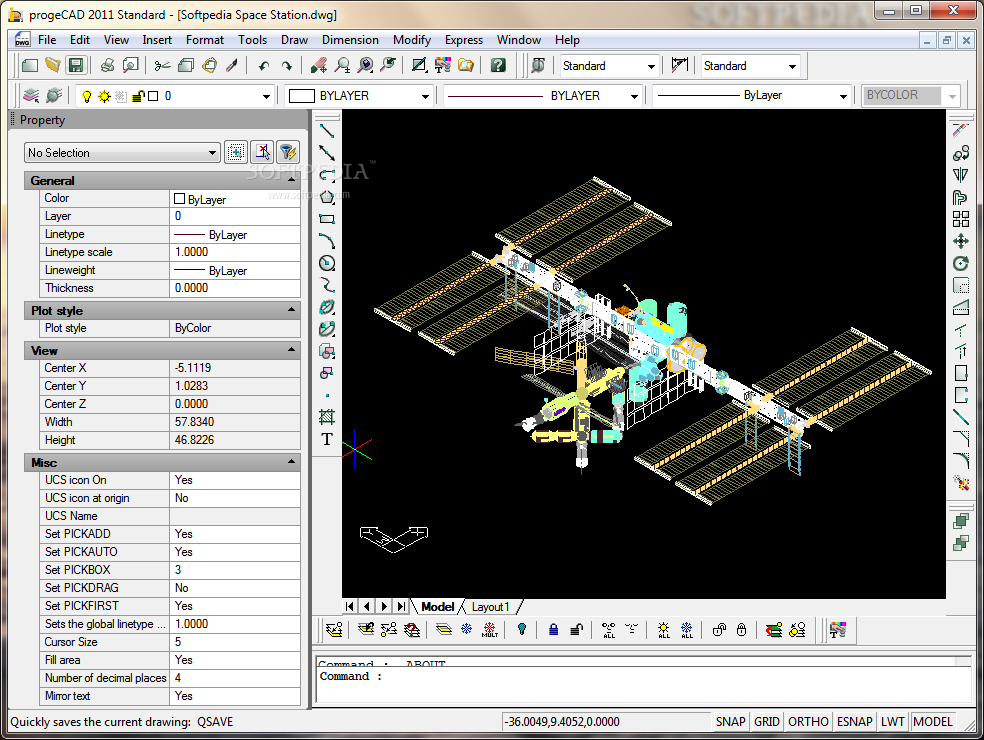Switch to the Layout1 tab
This screenshot has height=740, width=984.
pos(491,607)
